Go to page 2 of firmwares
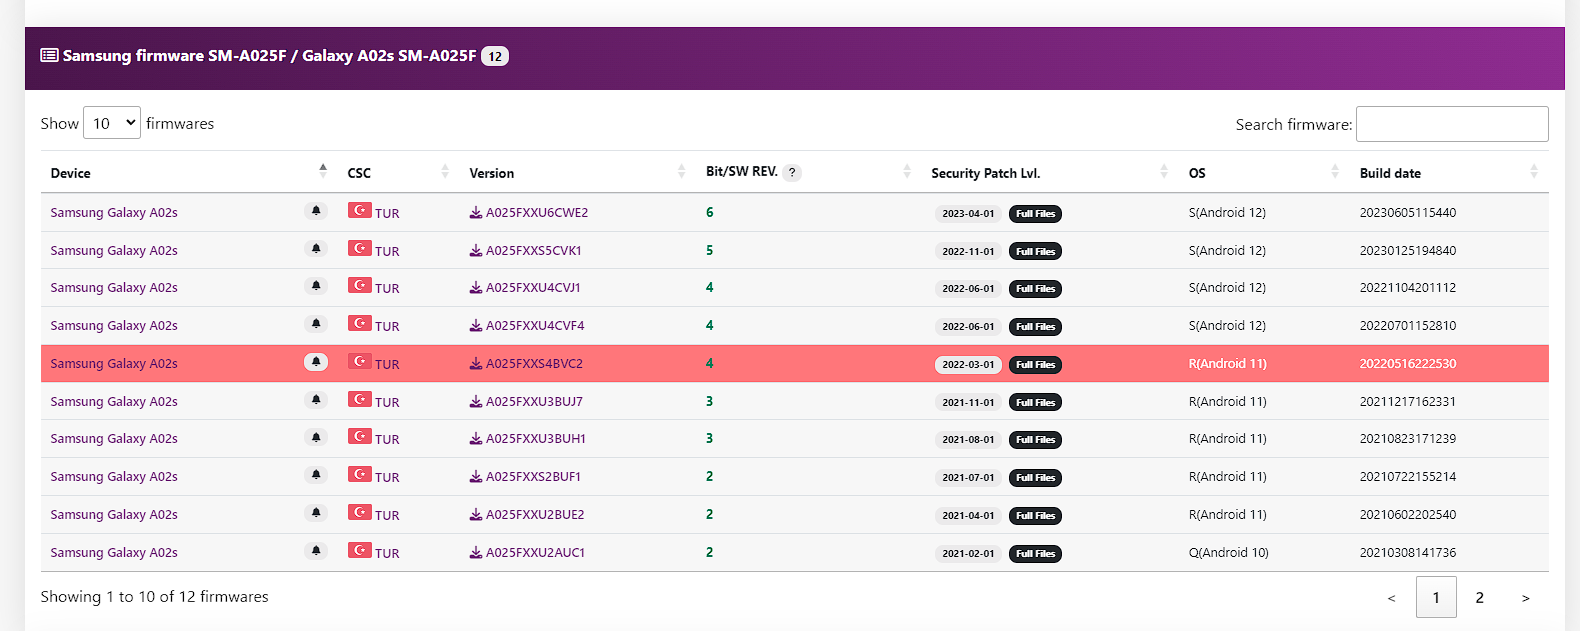The width and height of the screenshot is (1580, 631). [1479, 598]
